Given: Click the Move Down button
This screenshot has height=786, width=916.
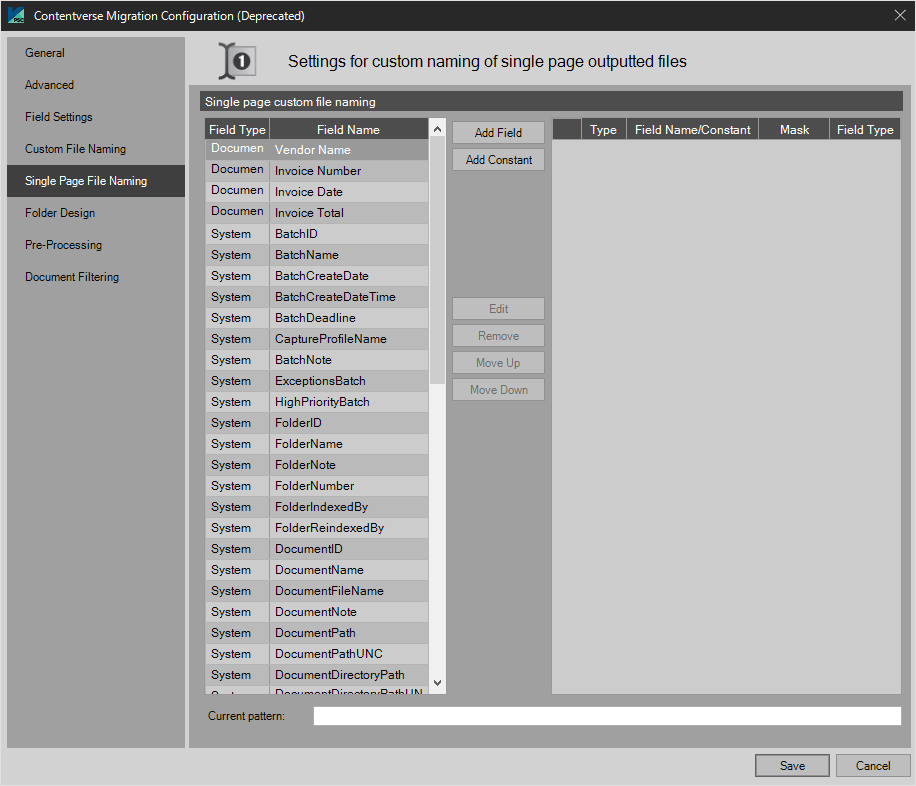Looking at the screenshot, I should 498,390.
